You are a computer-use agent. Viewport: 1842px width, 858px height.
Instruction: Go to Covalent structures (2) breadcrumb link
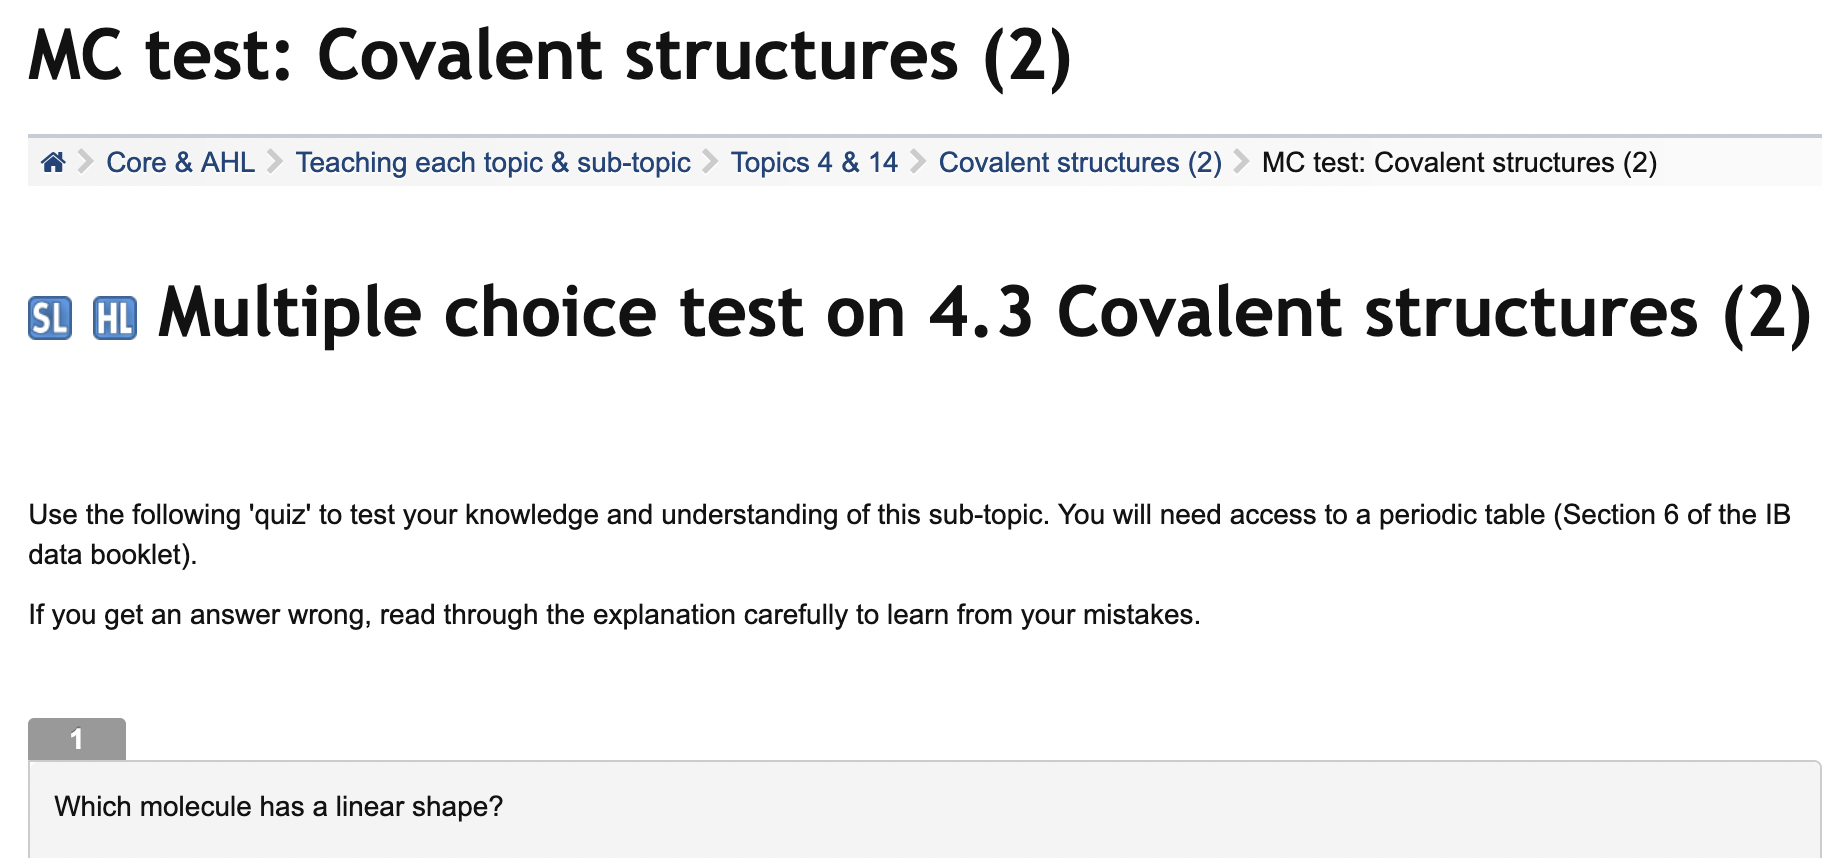(1080, 162)
